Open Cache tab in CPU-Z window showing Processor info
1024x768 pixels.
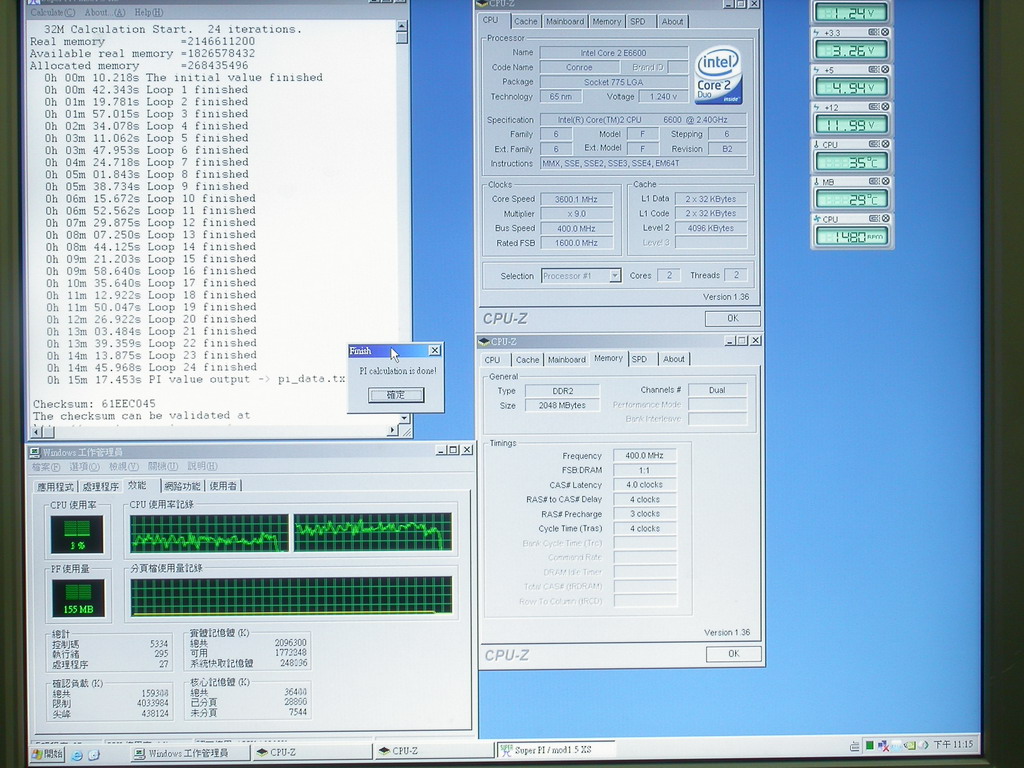526,22
